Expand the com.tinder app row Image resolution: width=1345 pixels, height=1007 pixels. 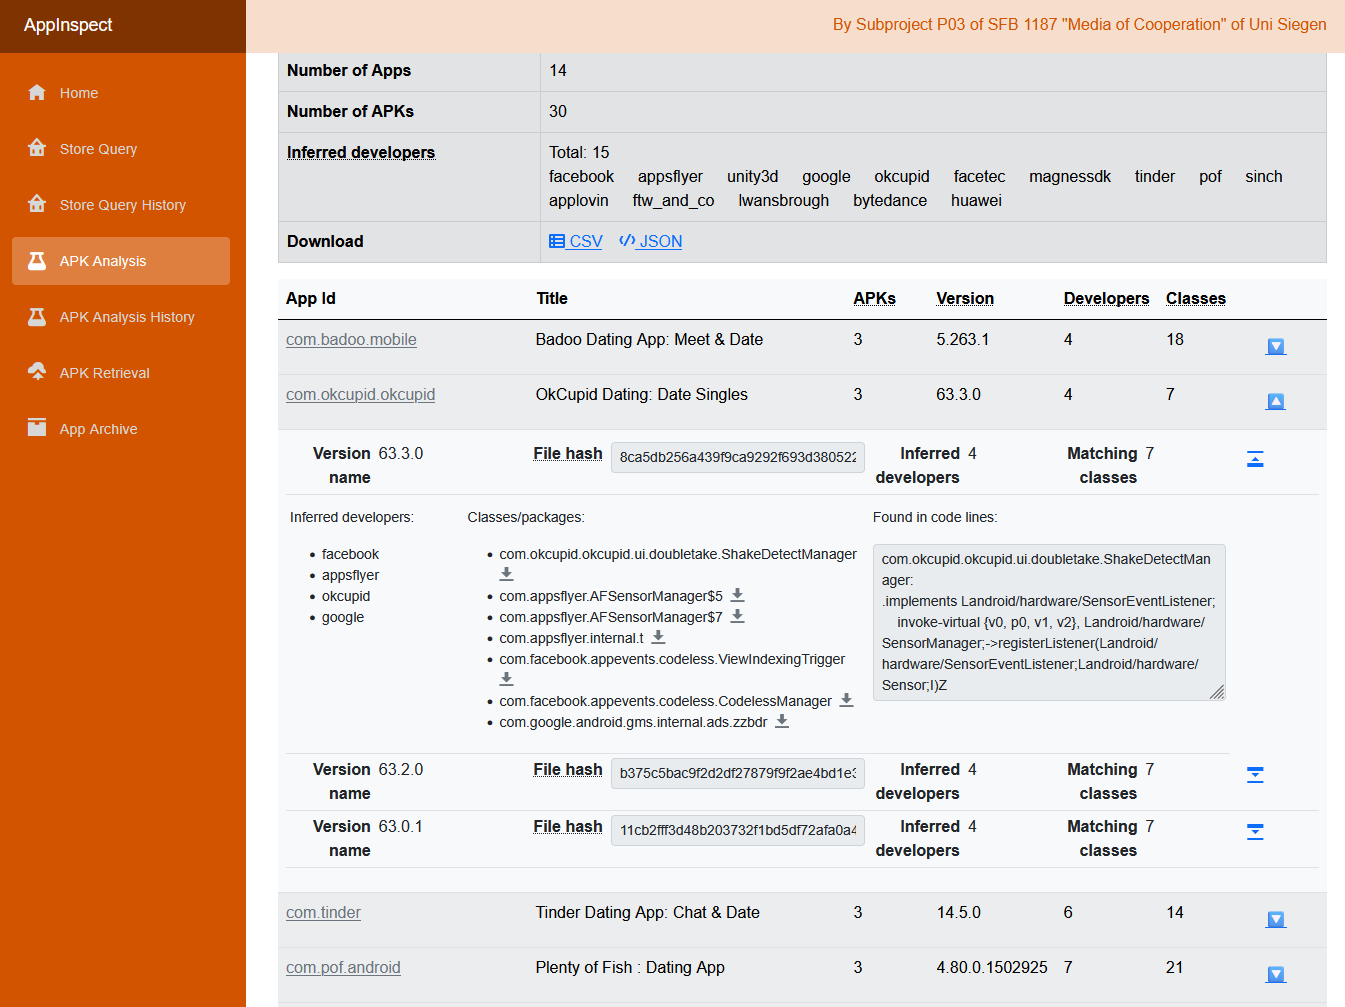pyautogui.click(x=1276, y=920)
